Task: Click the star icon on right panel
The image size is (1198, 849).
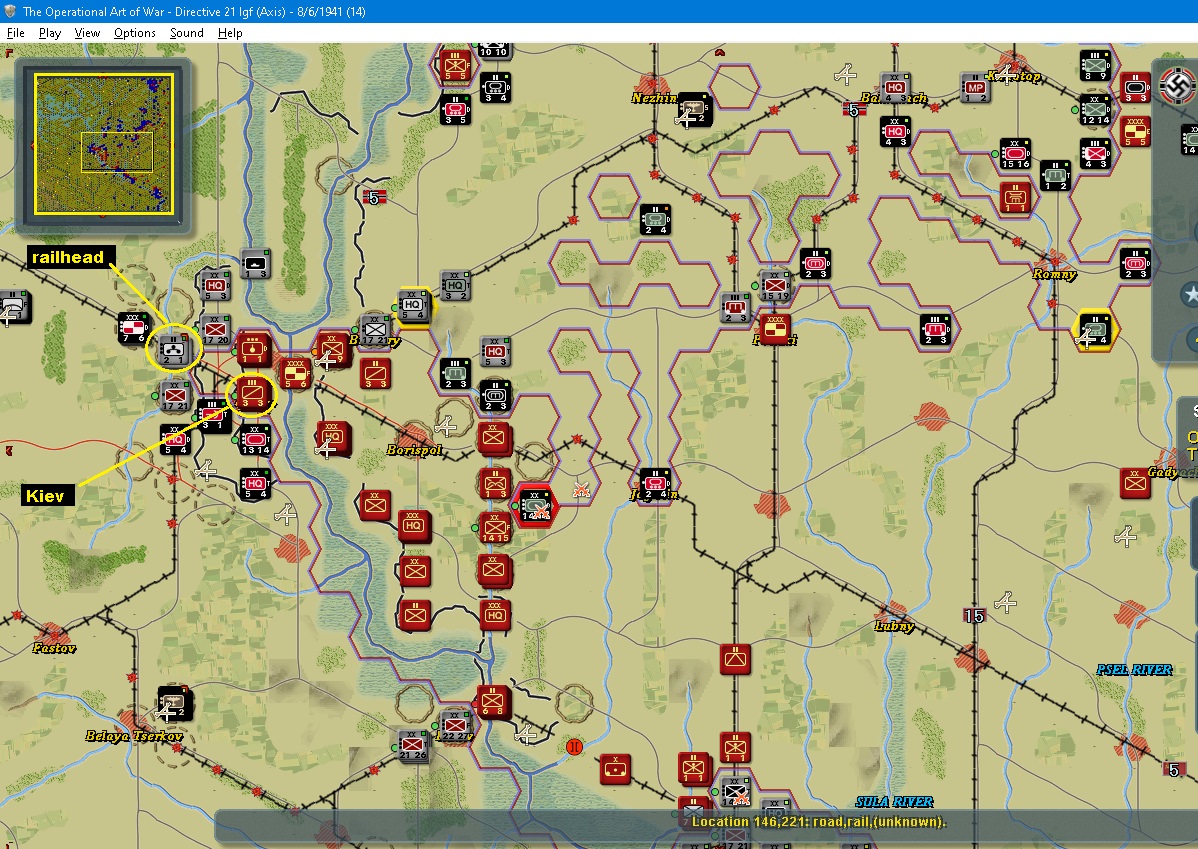Action: pyautogui.click(x=1190, y=294)
